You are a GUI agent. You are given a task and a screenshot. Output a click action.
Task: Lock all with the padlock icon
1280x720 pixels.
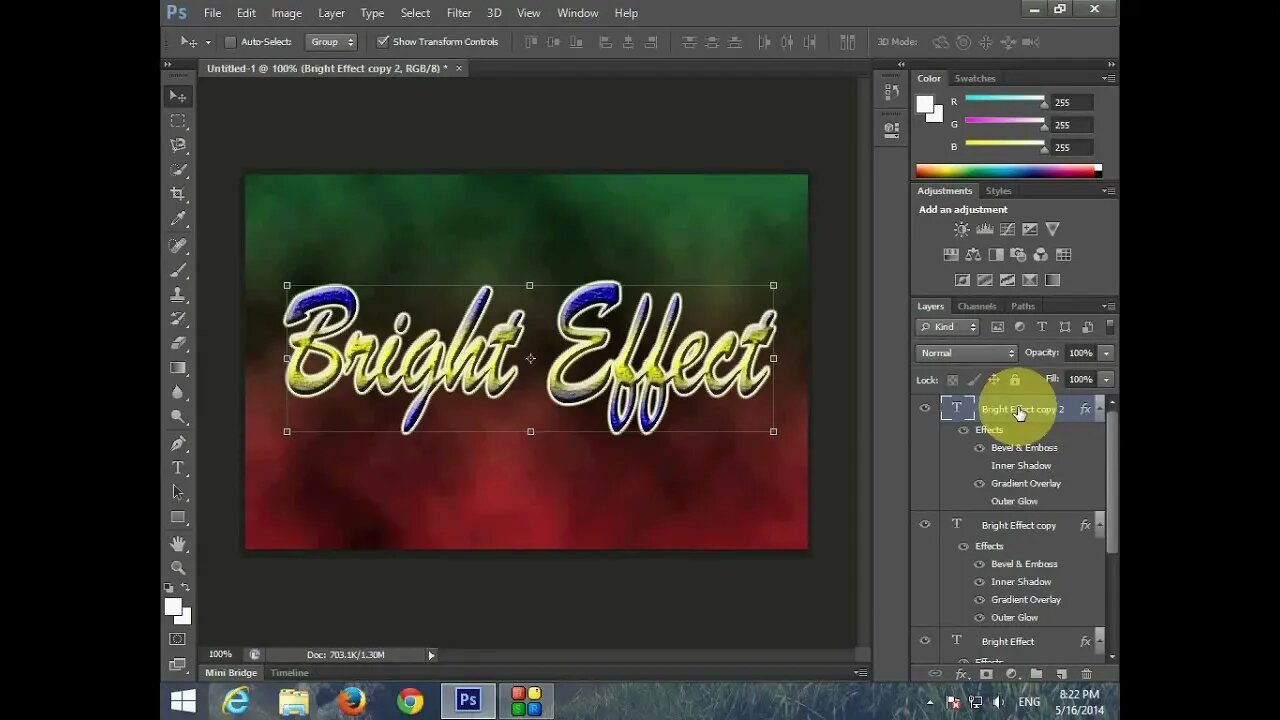coord(1015,380)
